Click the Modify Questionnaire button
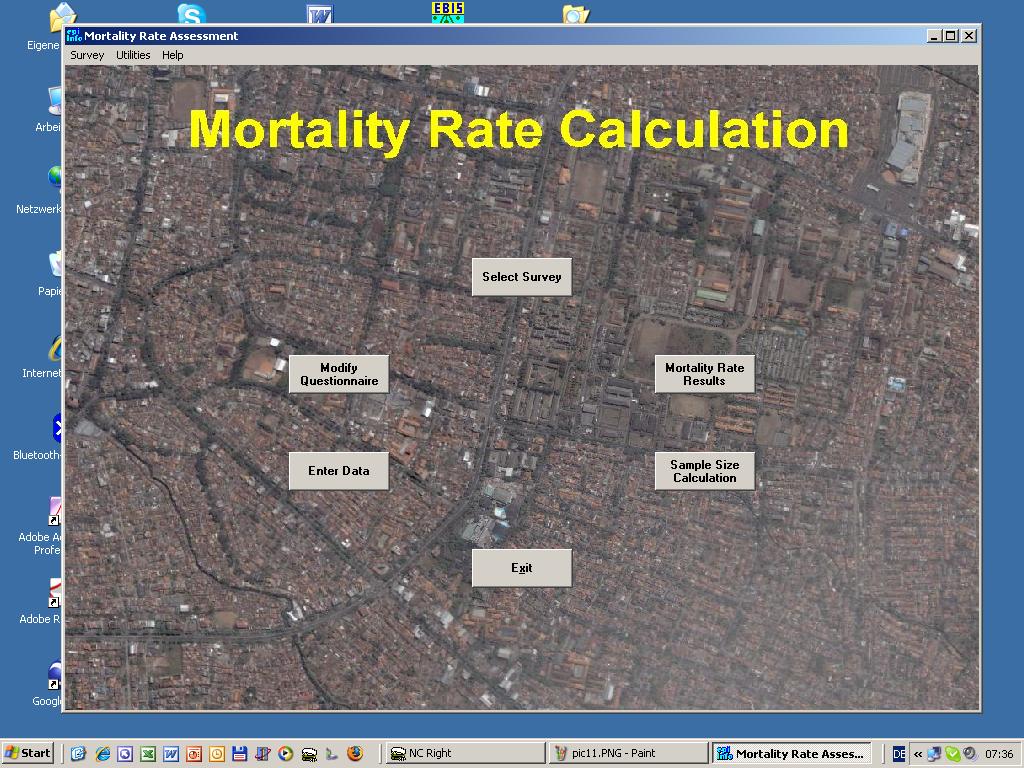This screenshot has width=1024, height=768. click(339, 375)
